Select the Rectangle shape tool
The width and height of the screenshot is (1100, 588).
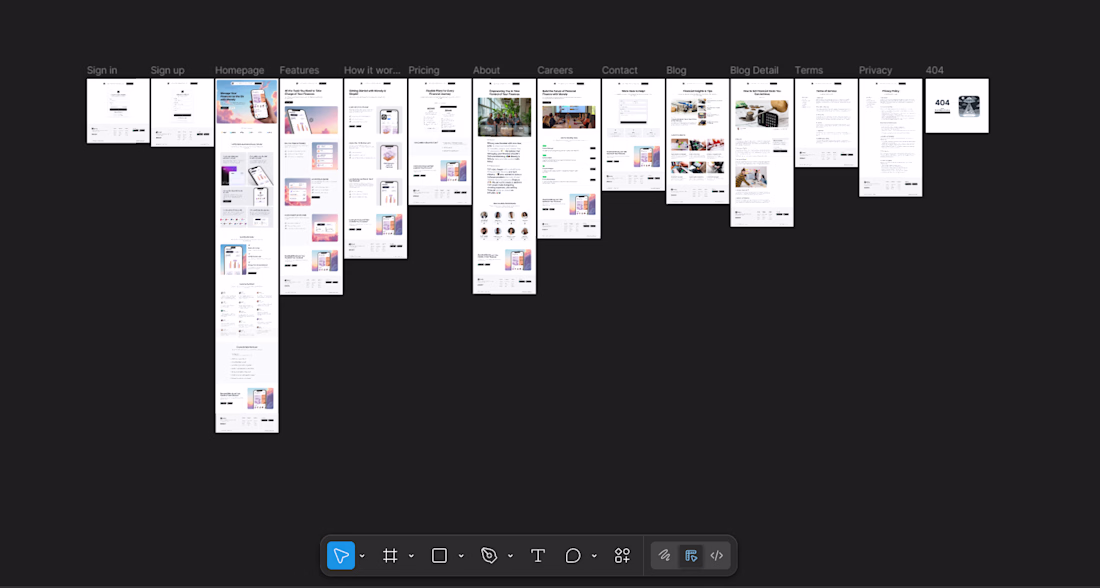[439, 556]
